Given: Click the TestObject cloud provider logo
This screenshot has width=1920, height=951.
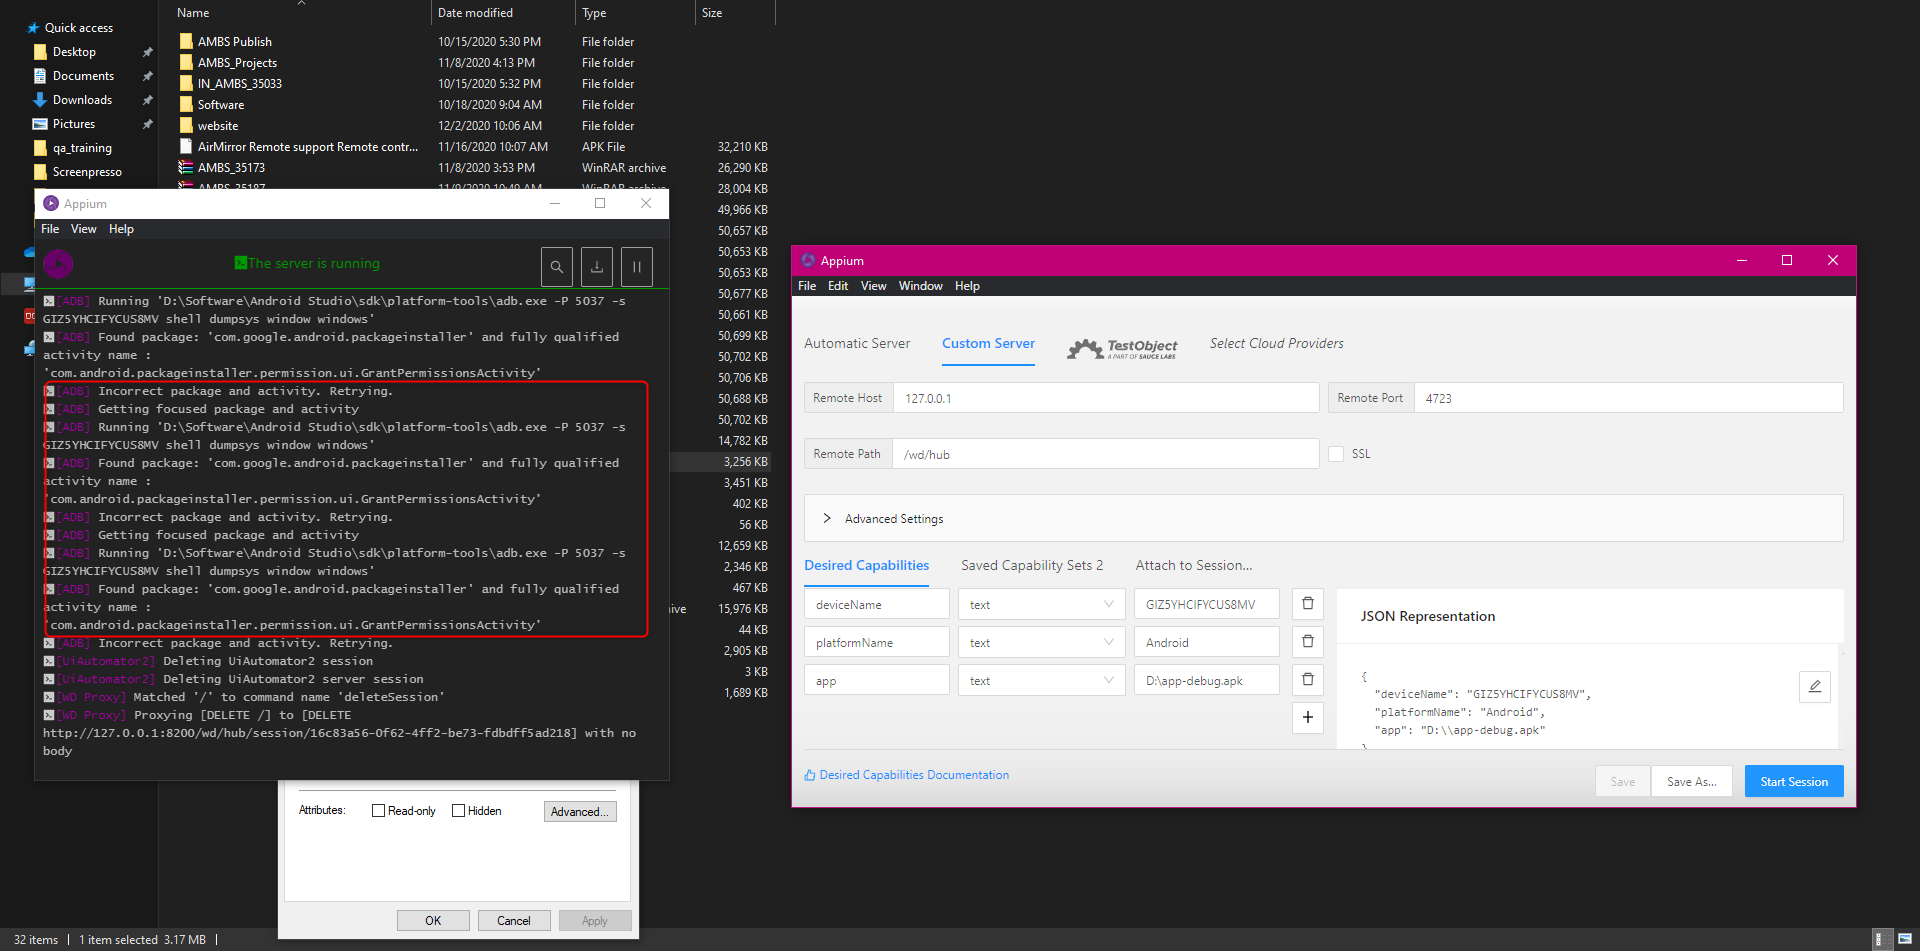Looking at the screenshot, I should click(x=1122, y=348).
